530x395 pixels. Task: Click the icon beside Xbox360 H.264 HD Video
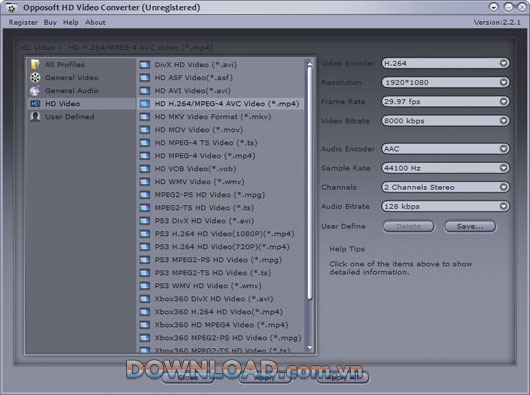tap(145, 312)
